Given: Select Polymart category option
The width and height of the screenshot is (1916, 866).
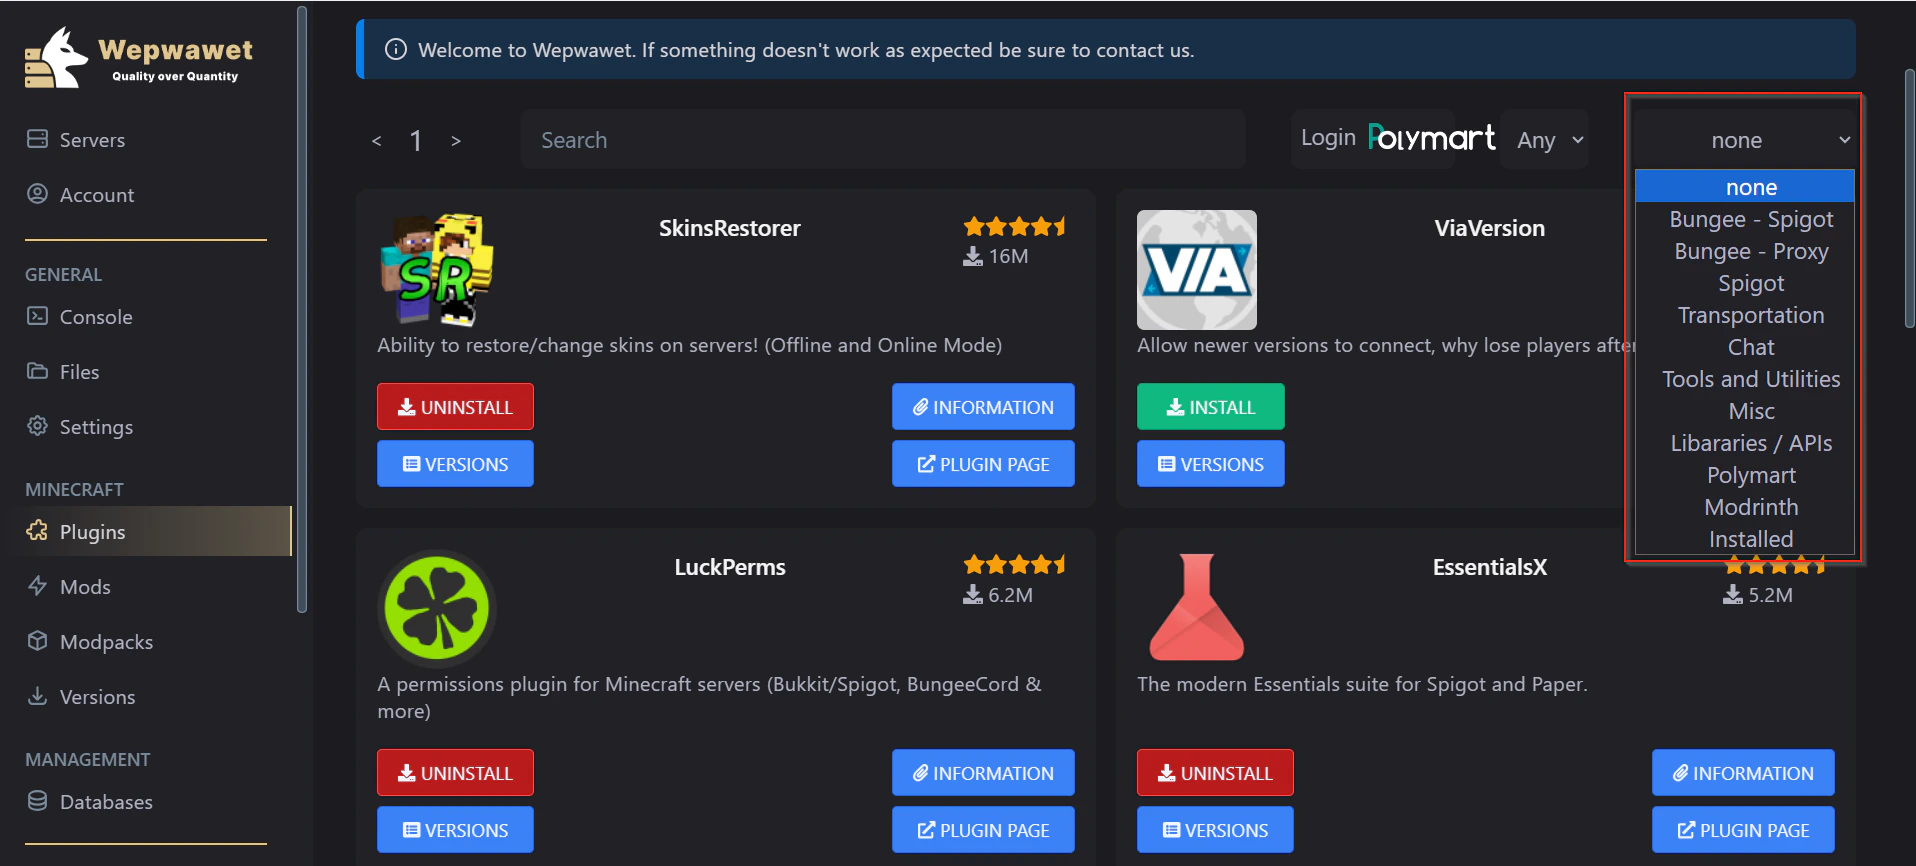Looking at the screenshot, I should coord(1745,475).
